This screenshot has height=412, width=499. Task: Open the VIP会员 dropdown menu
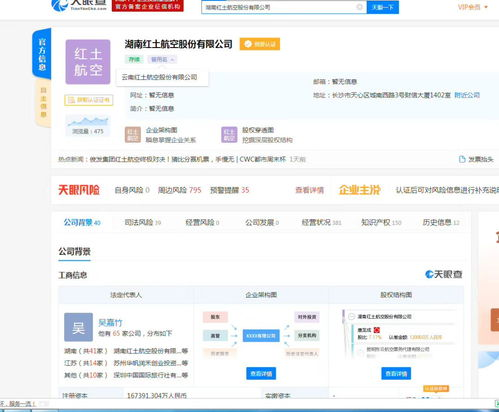point(473,7)
